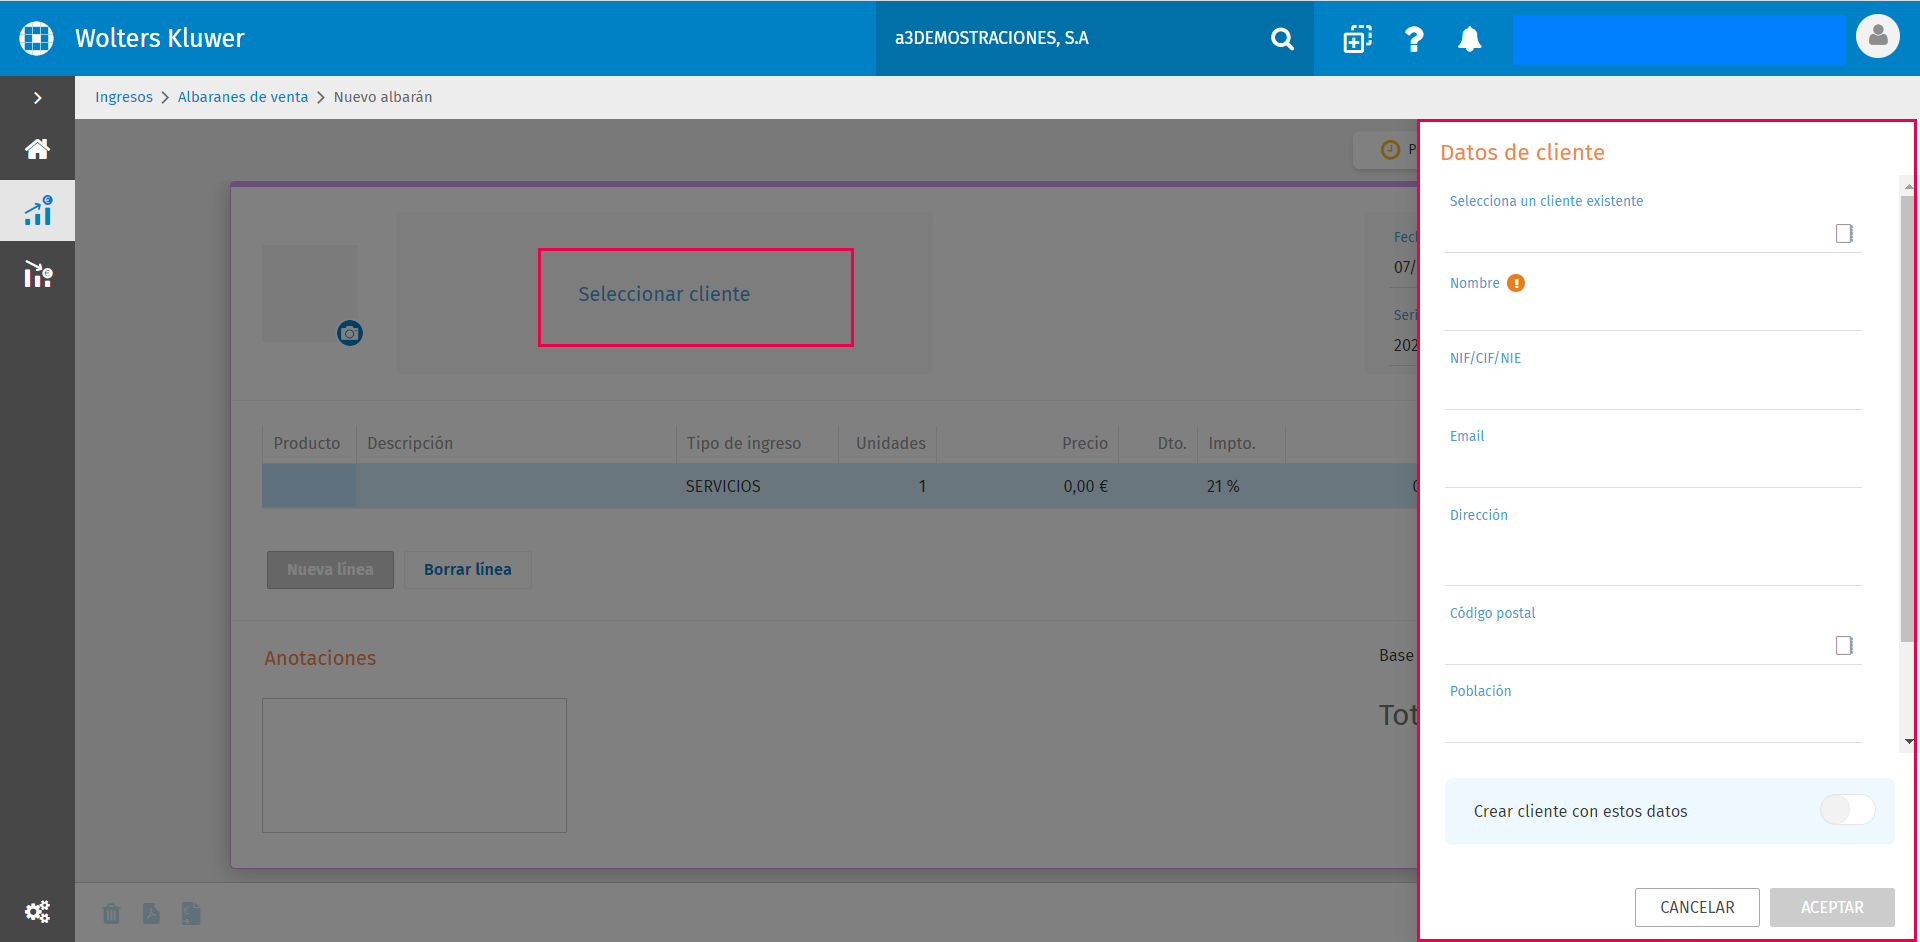The image size is (1920, 942).
Task: Expand the sidebar with chevron arrow
Action: tap(37, 98)
